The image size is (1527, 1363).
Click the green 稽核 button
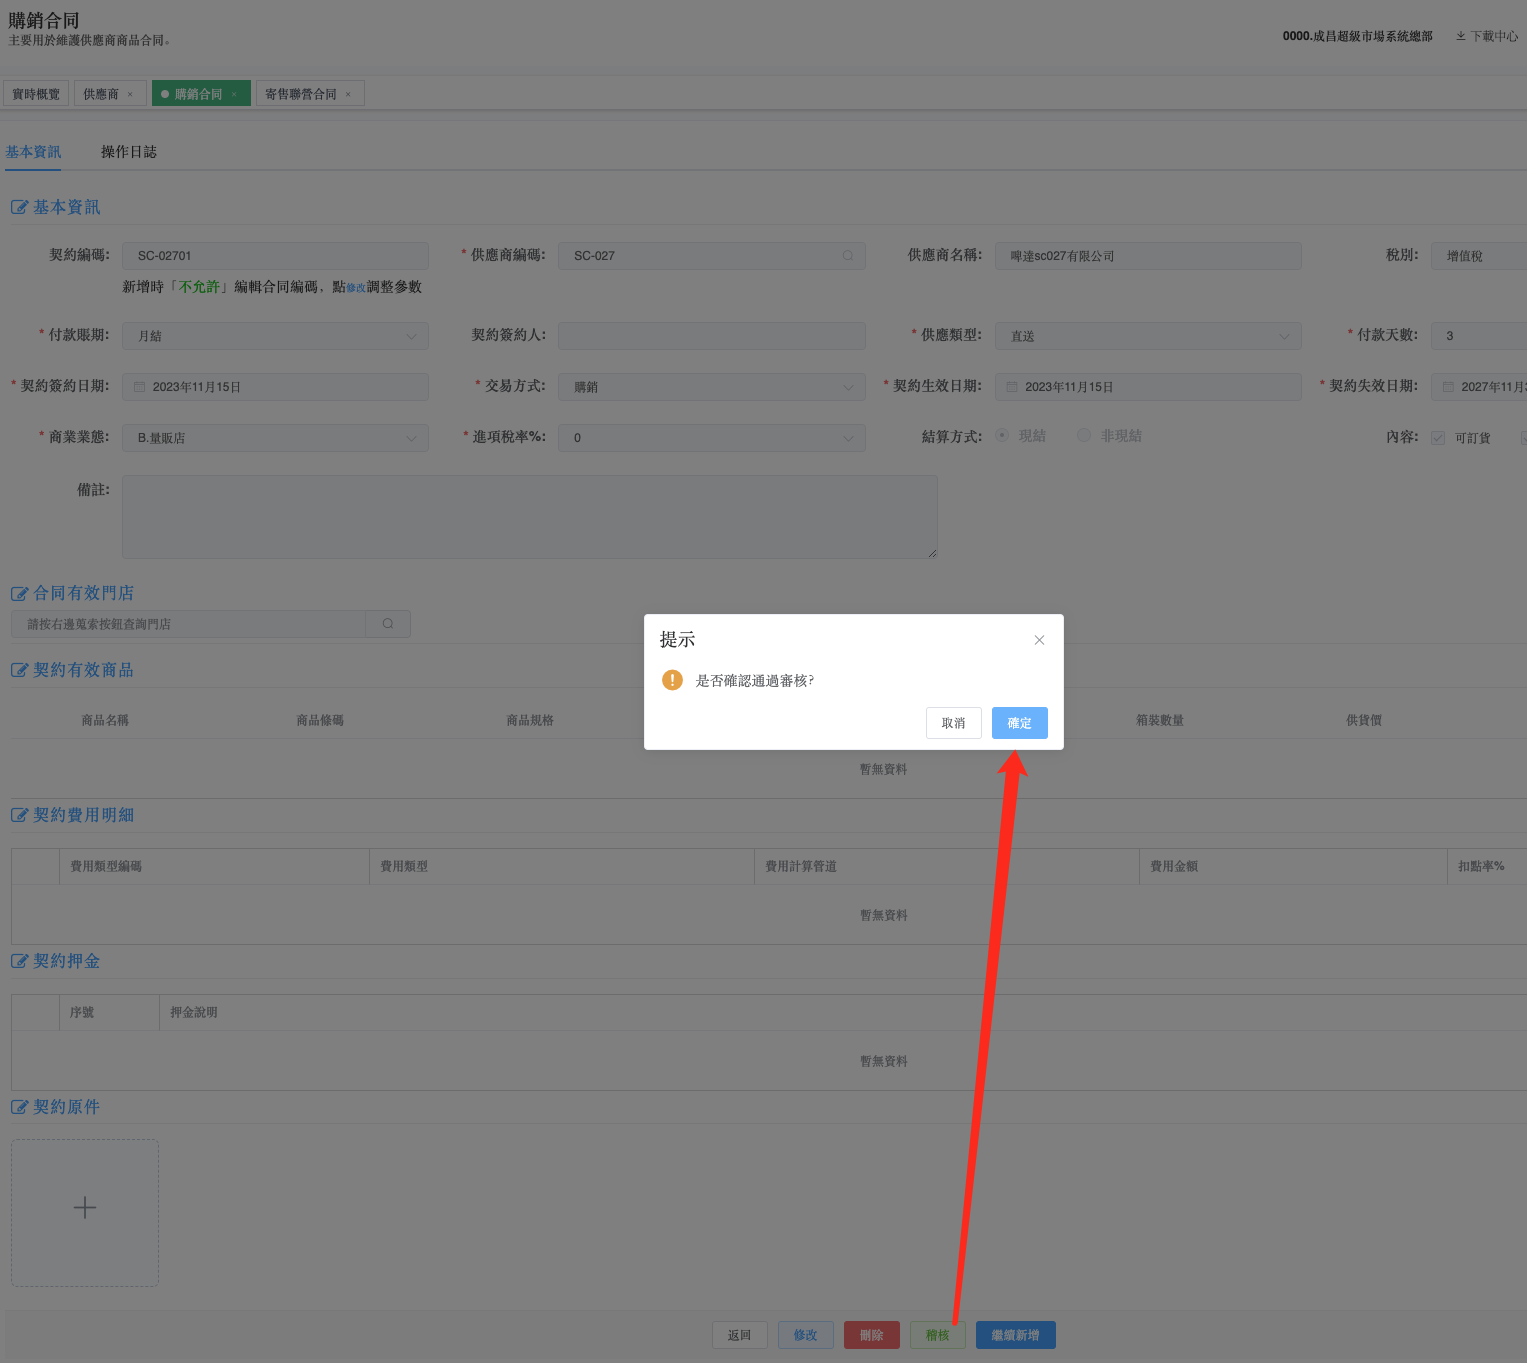tap(938, 1335)
